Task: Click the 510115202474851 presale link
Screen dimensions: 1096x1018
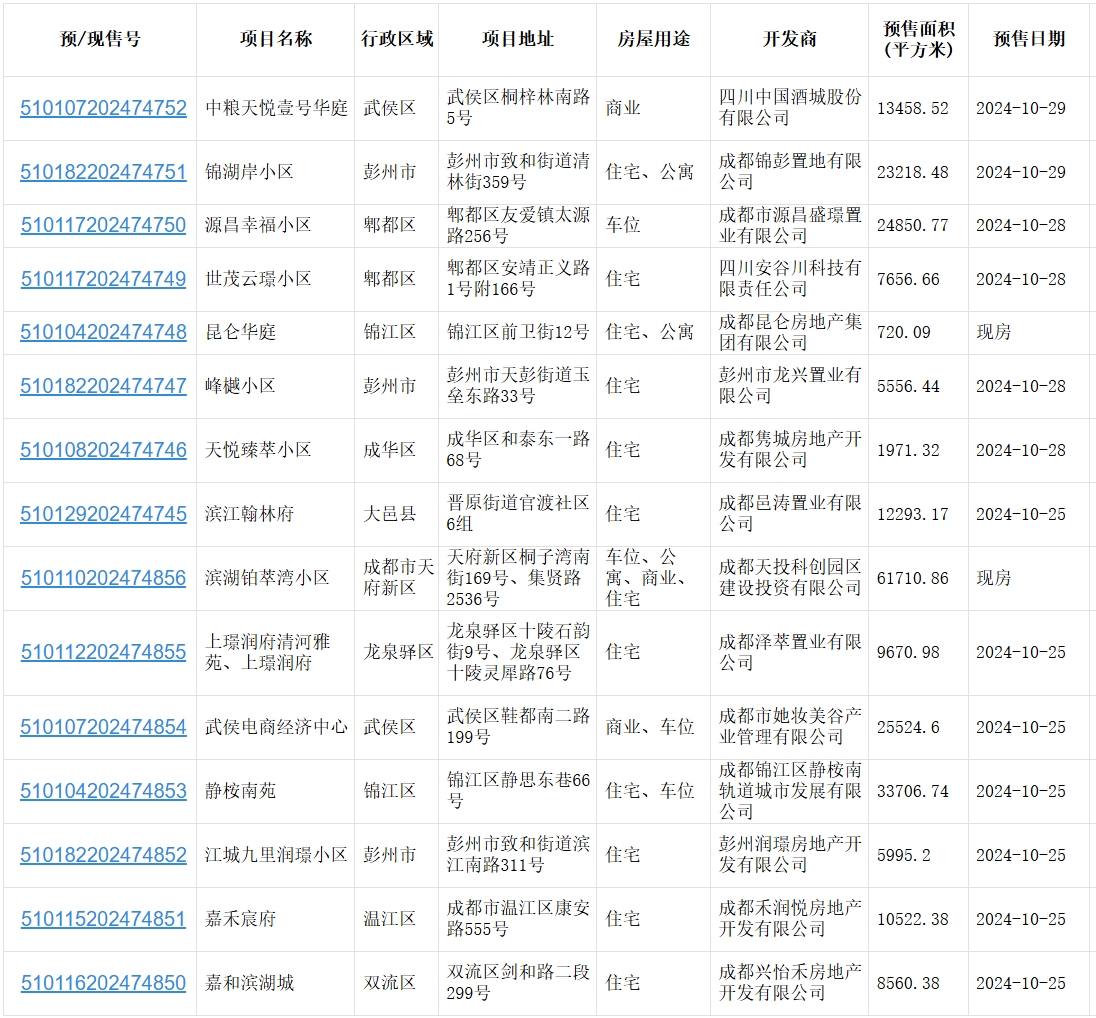Action: pos(103,919)
